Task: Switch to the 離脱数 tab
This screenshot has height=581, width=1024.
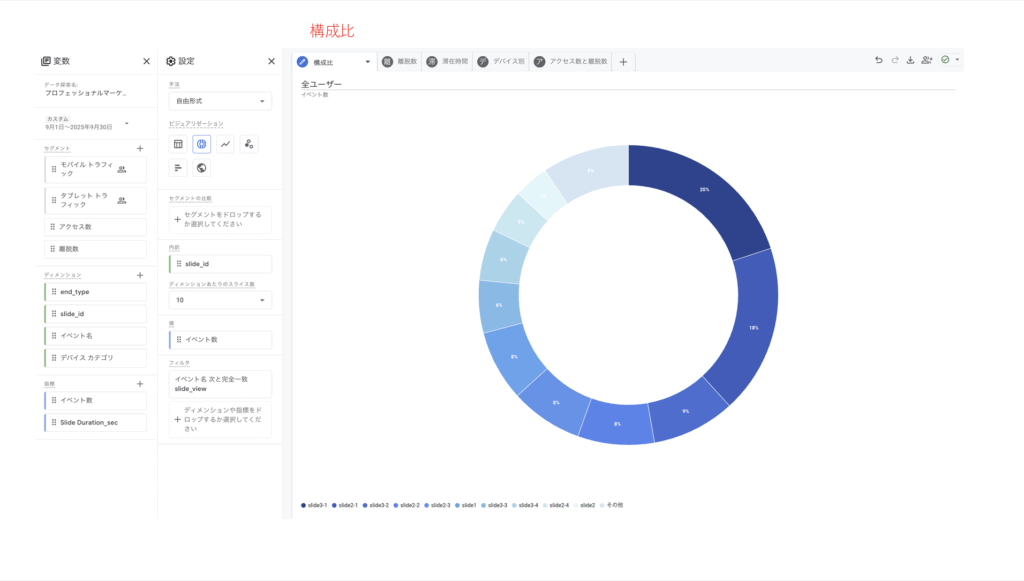Action: point(400,62)
